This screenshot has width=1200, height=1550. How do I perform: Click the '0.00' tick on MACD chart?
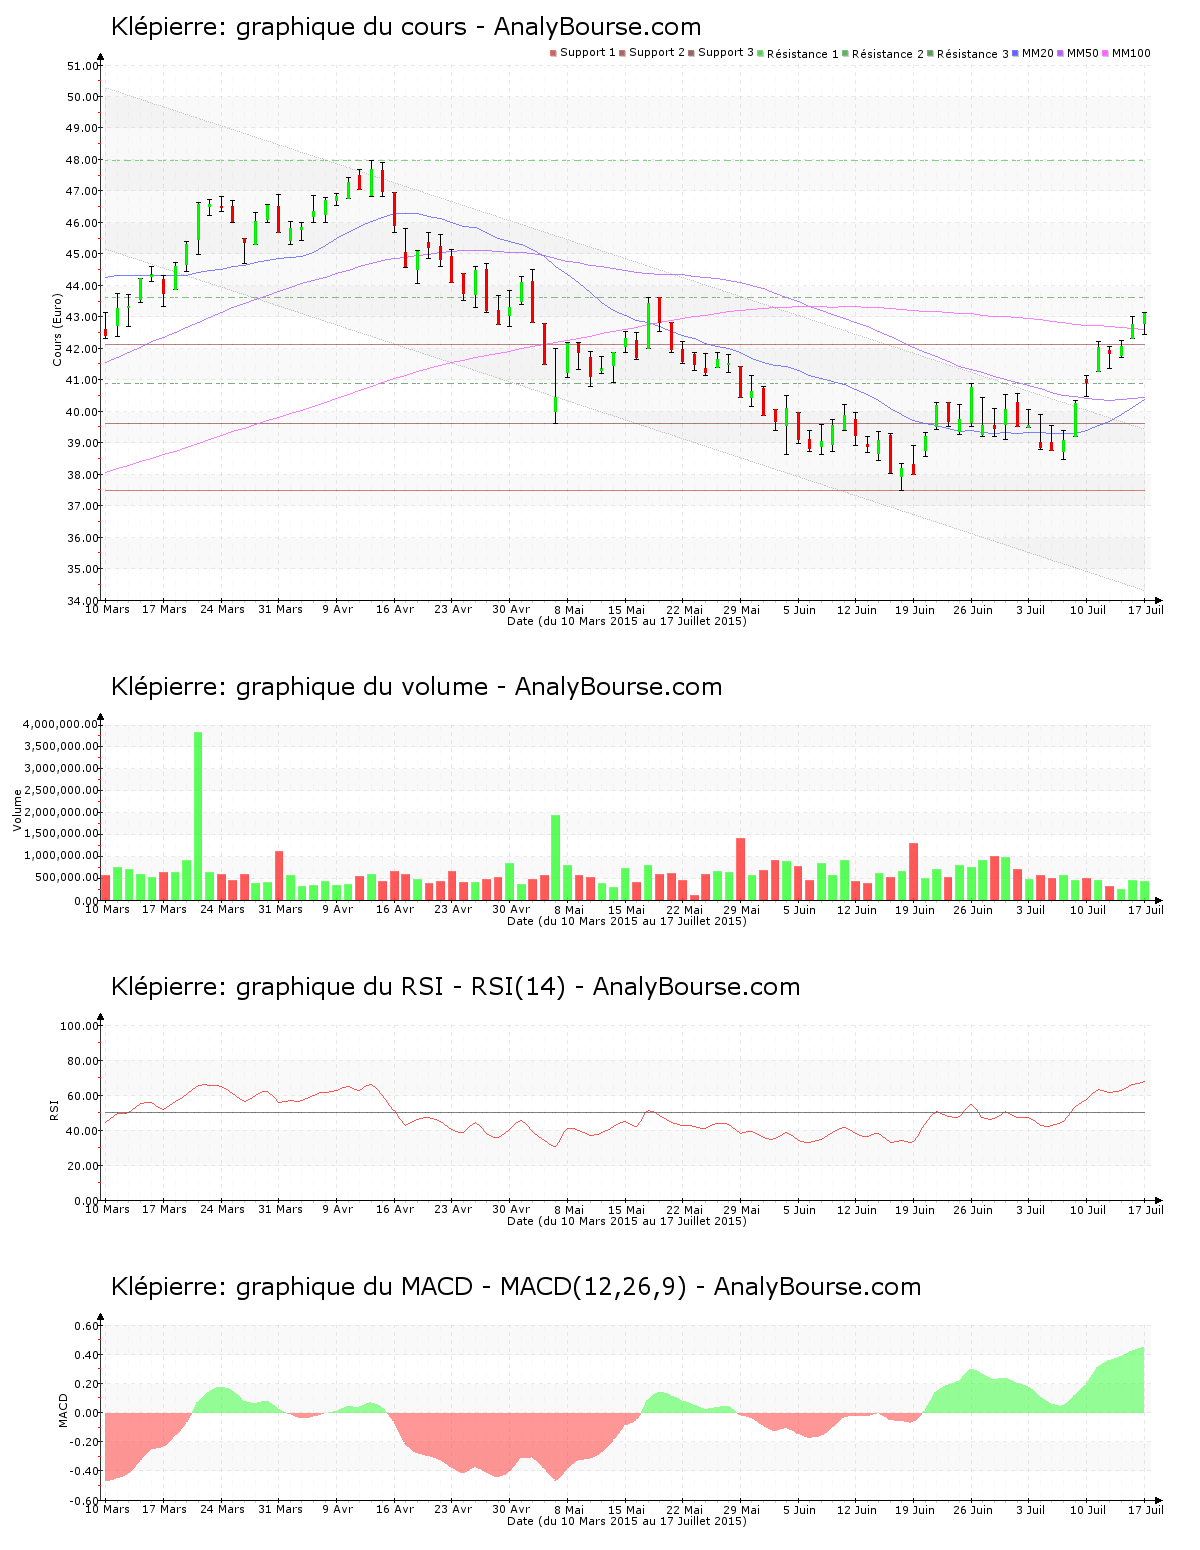pos(86,1413)
